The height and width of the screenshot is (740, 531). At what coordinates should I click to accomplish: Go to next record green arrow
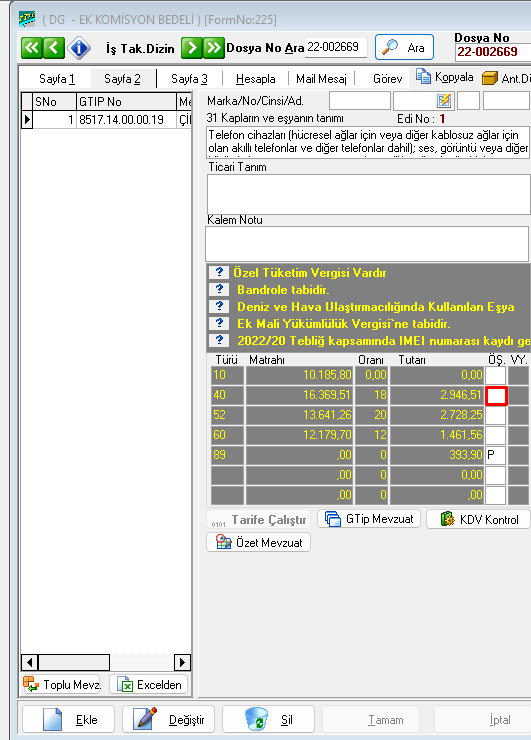click(x=192, y=48)
